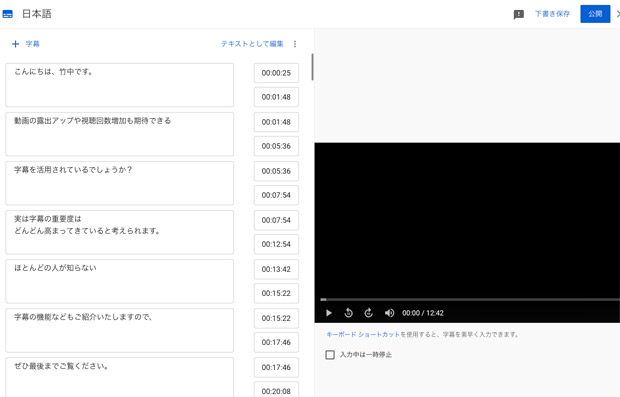Click the 日本語 language title
Viewport: 620px width, 397px height.
click(37, 14)
